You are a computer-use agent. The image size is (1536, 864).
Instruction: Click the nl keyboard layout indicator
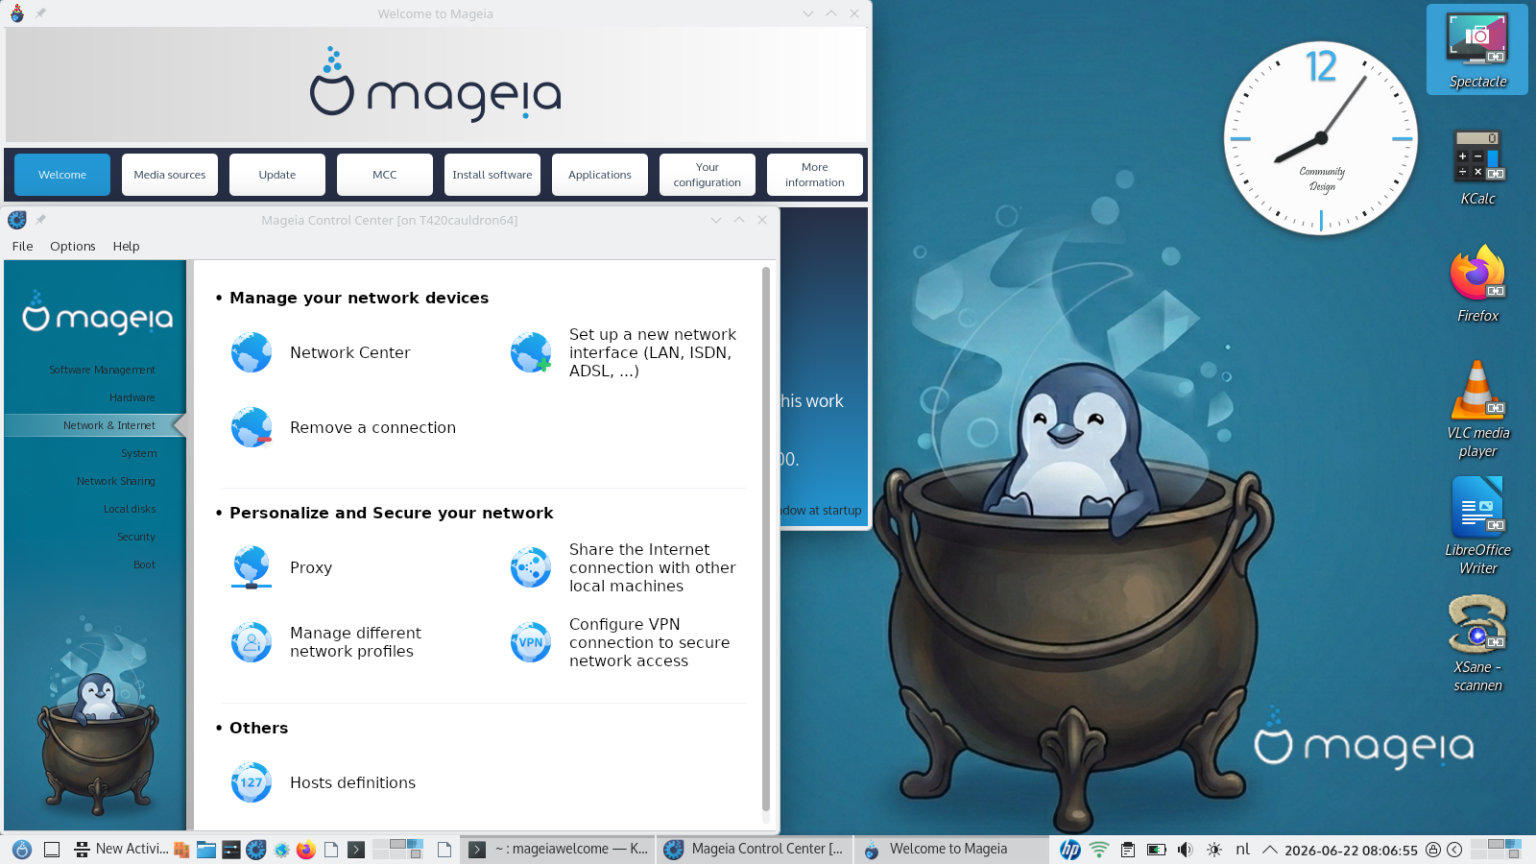pyautogui.click(x=1243, y=849)
